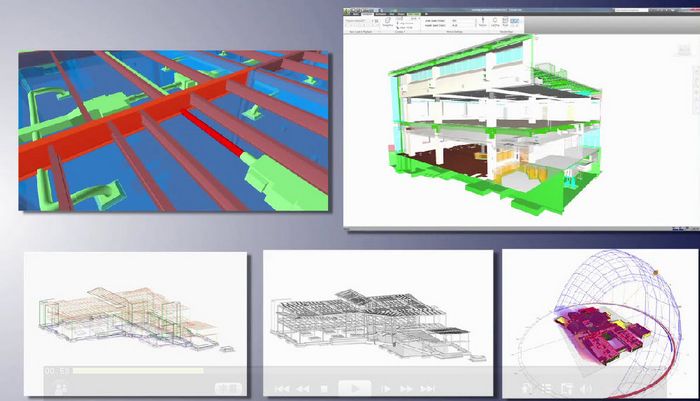
Task: Select the green-highlighted ribbon tab
Action: (413, 14)
